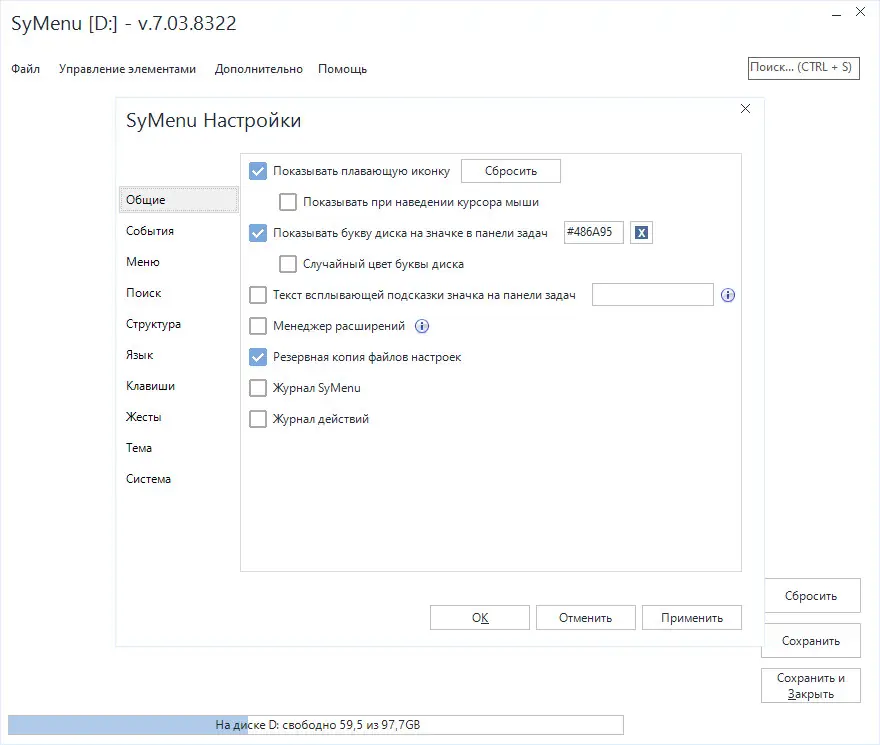Click the Отменить button
Image resolution: width=880 pixels, height=745 pixels.
click(x=585, y=618)
